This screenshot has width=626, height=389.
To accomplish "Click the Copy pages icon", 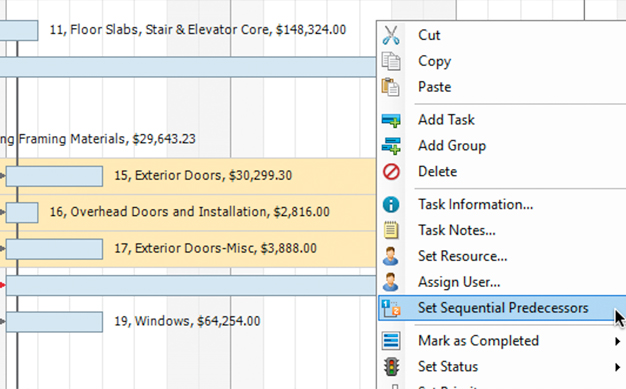I will tap(391, 61).
